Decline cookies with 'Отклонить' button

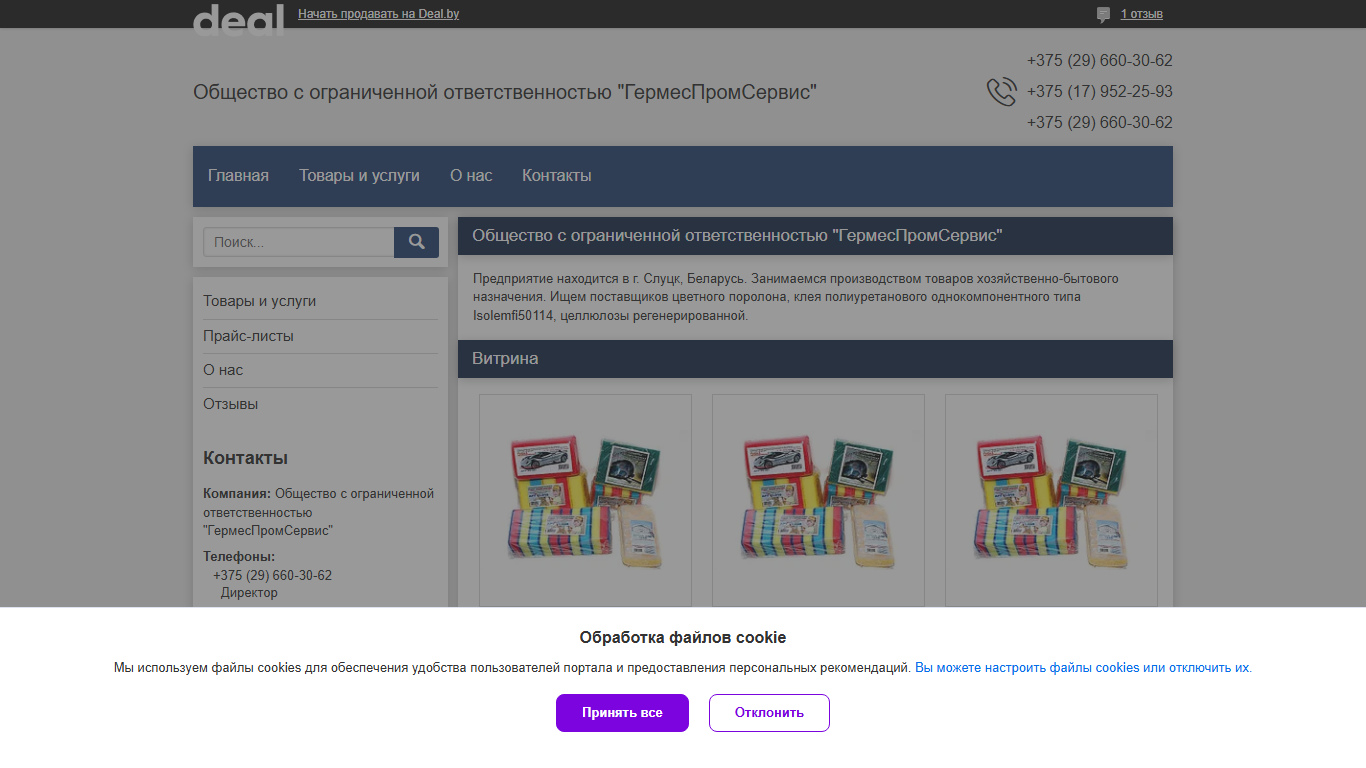pos(769,713)
